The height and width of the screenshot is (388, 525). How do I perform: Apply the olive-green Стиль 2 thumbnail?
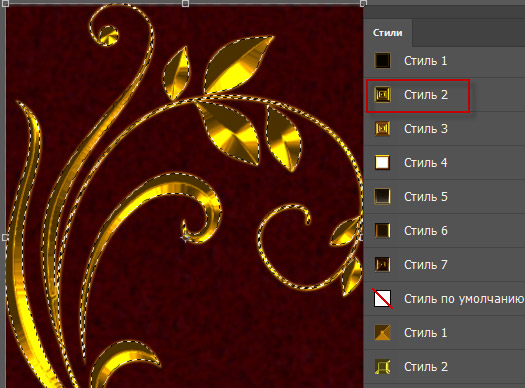382,367
